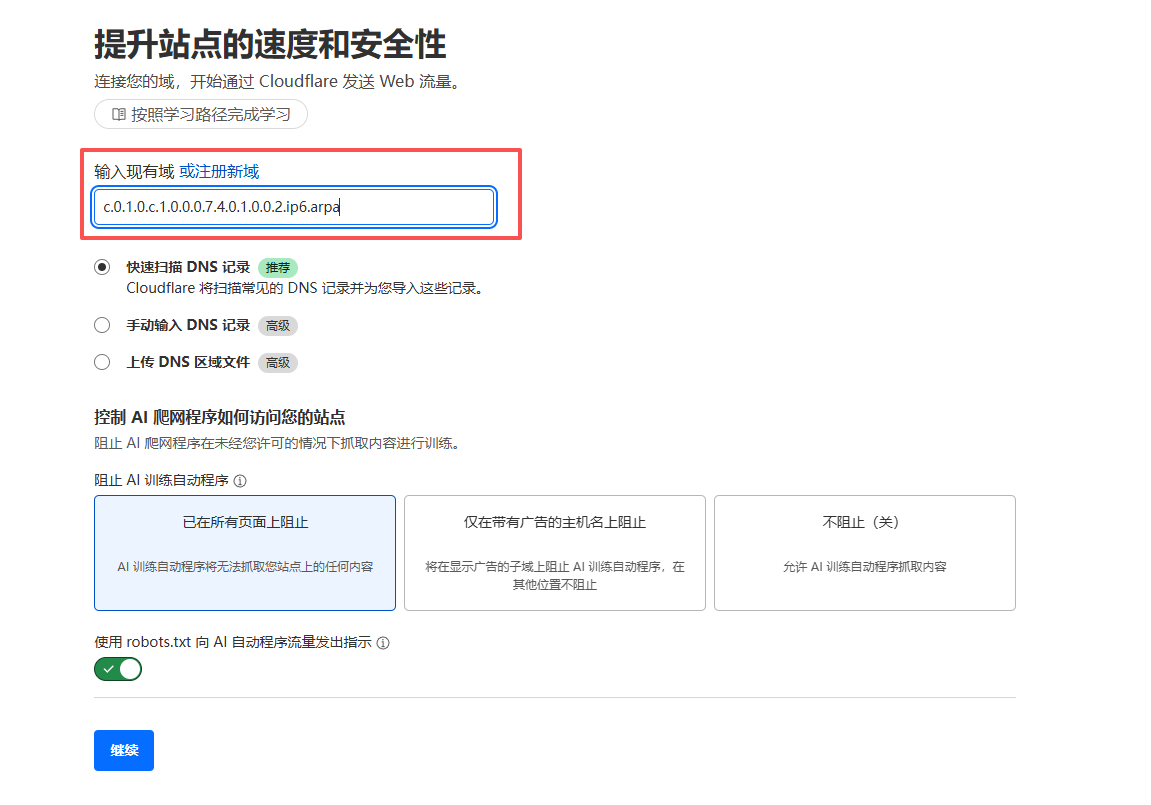This screenshot has height=805, width=1151.
Task: Open the info icon next to robots.txt setting
Action: (x=383, y=643)
